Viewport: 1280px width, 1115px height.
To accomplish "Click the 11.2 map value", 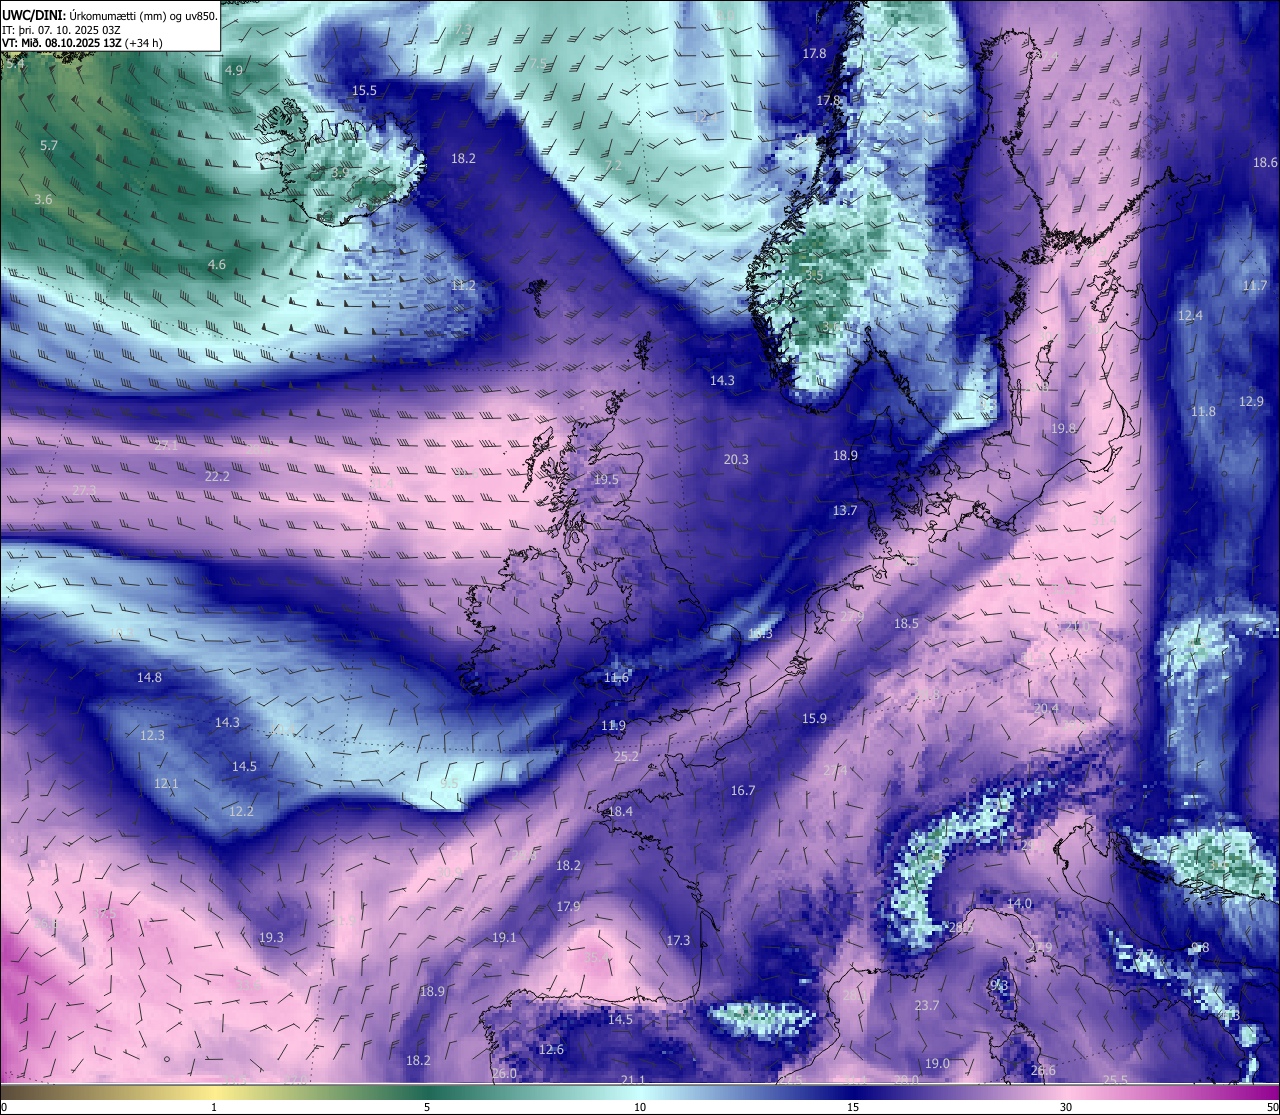I will click(463, 285).
